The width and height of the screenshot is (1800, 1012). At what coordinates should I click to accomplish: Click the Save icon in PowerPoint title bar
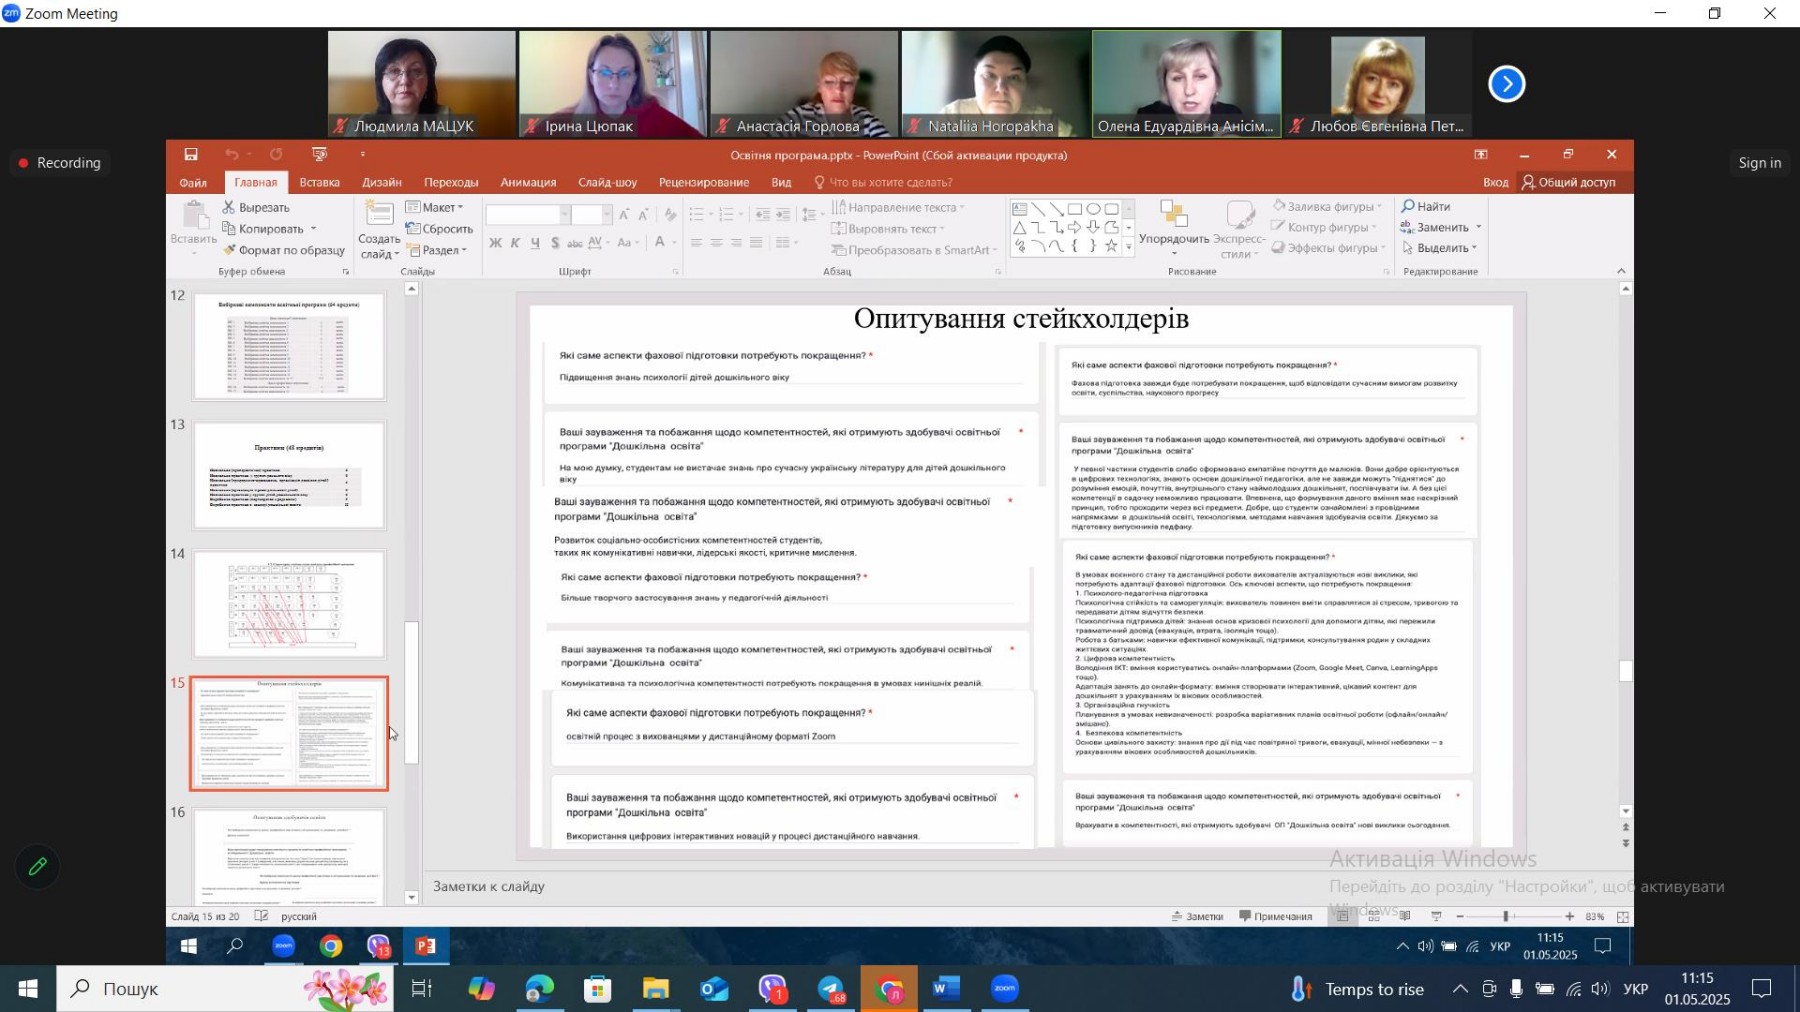pos(191,155)
